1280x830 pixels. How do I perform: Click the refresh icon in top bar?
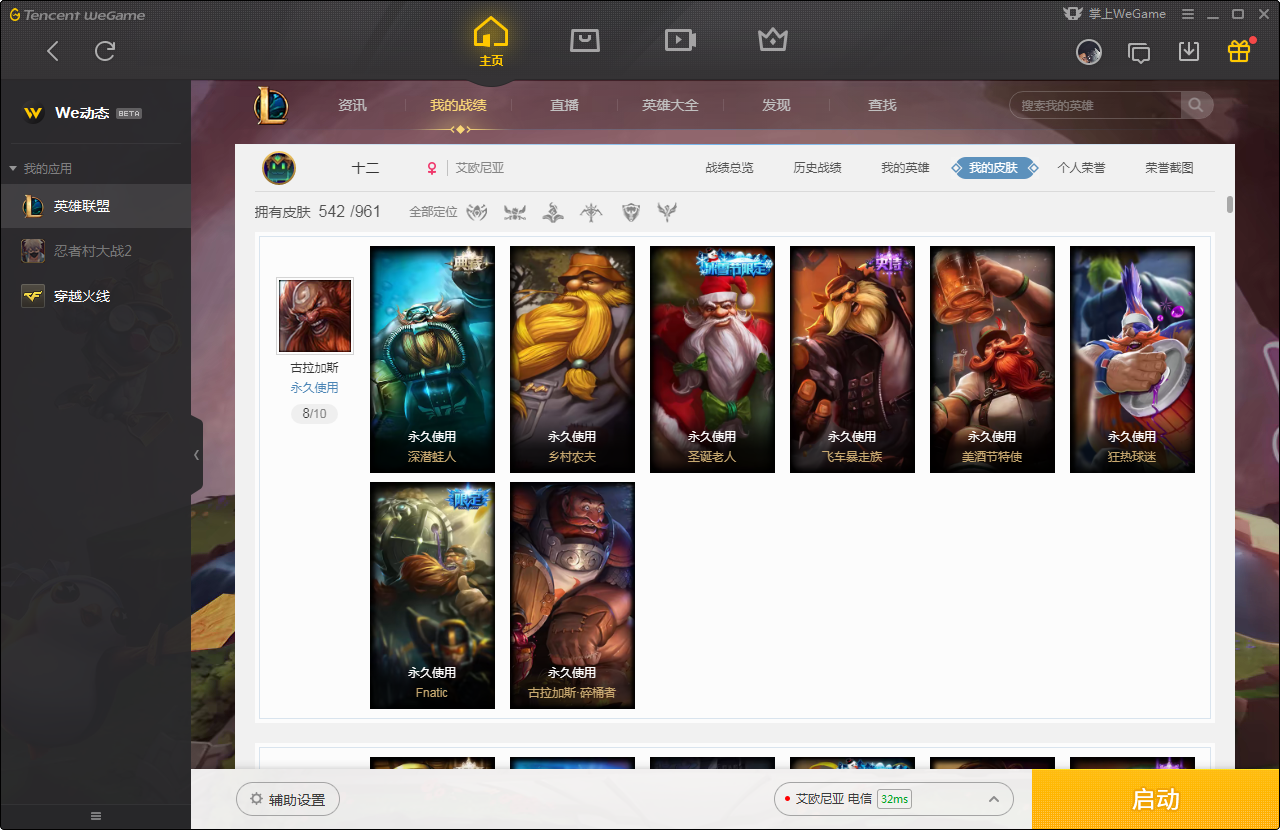(x=105, y=51)
